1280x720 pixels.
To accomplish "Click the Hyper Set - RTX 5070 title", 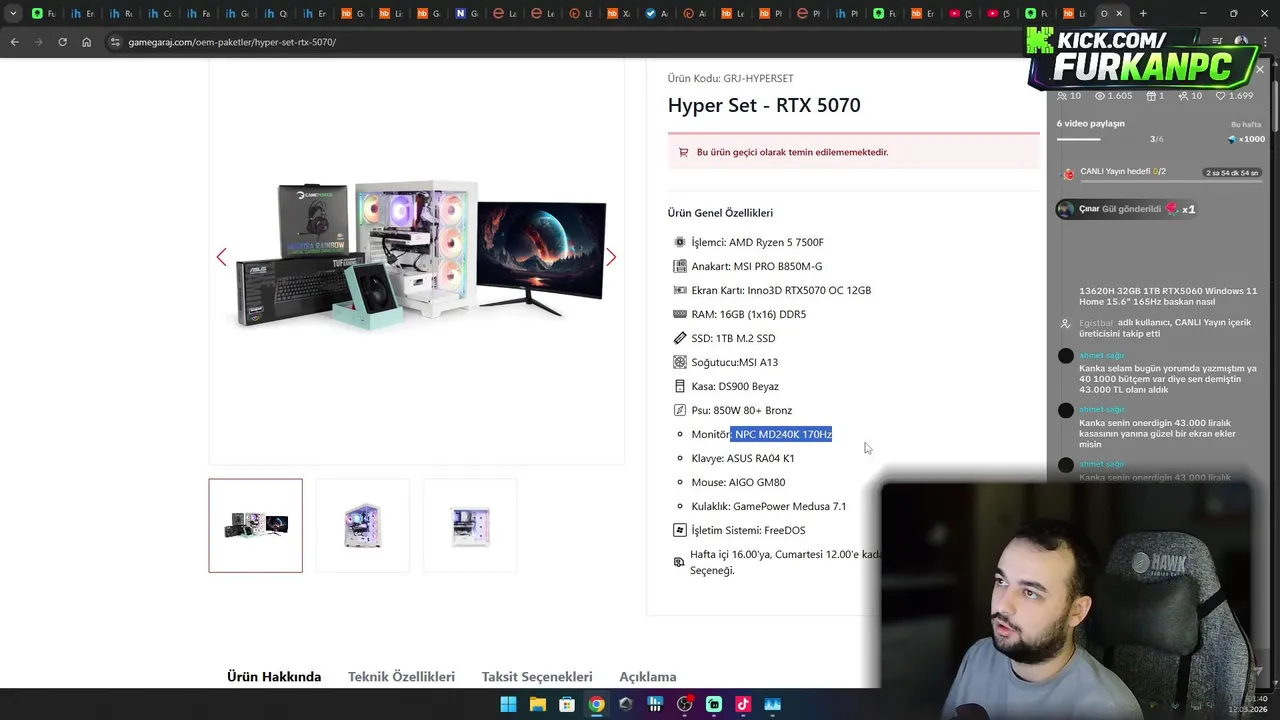I will point(764,105).
